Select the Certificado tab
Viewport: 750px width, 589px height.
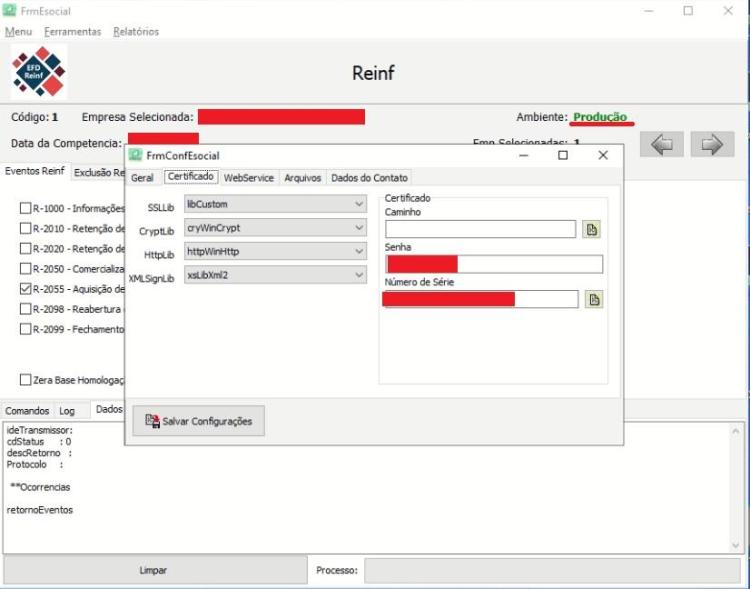point(191,177)
